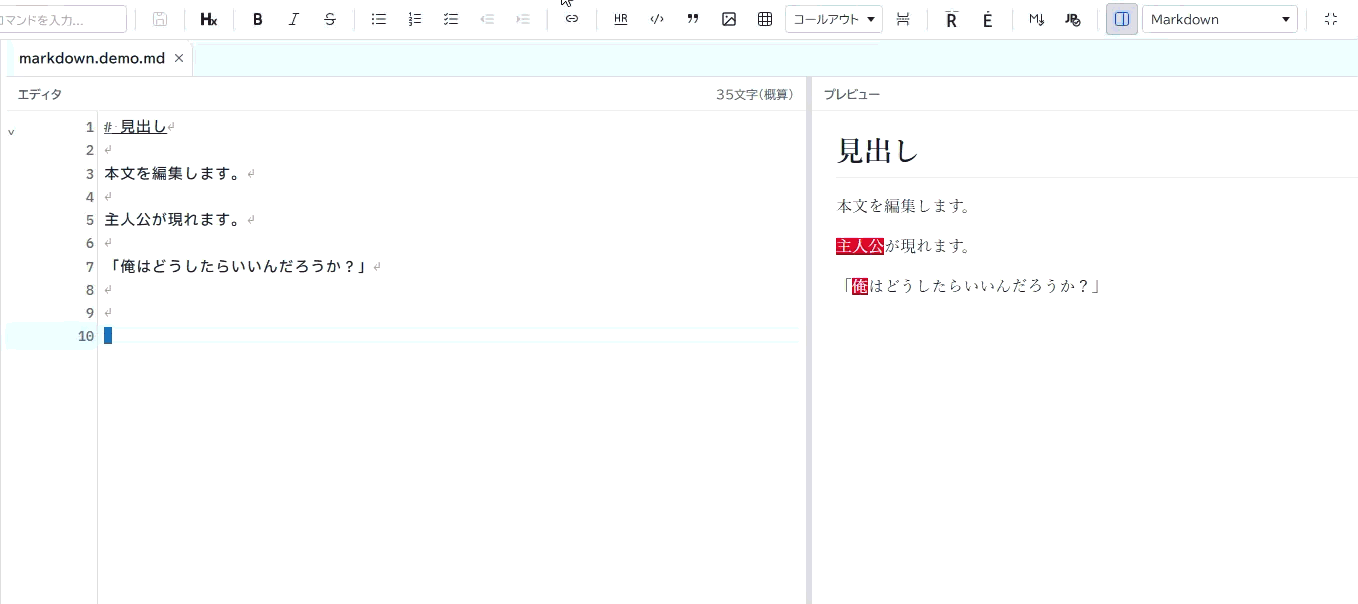Insert an inline code block
The width and height of the screenshot is (1358, 604).
pyautogui.click(x=657, y=19)
